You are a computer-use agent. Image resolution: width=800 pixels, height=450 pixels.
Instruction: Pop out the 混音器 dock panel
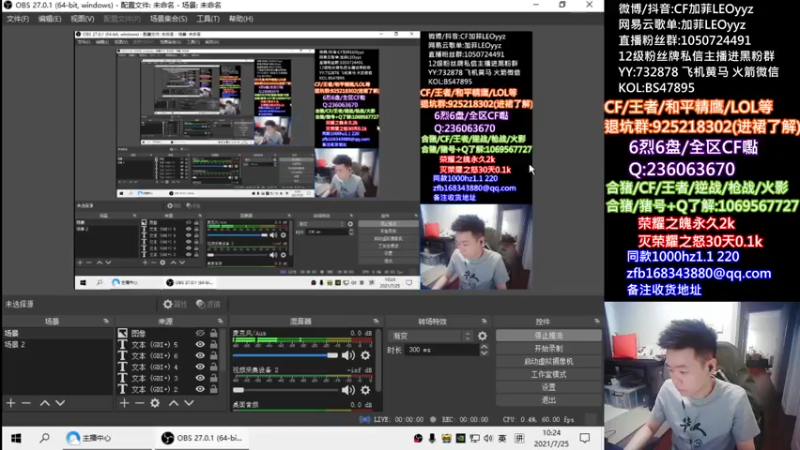376,321
